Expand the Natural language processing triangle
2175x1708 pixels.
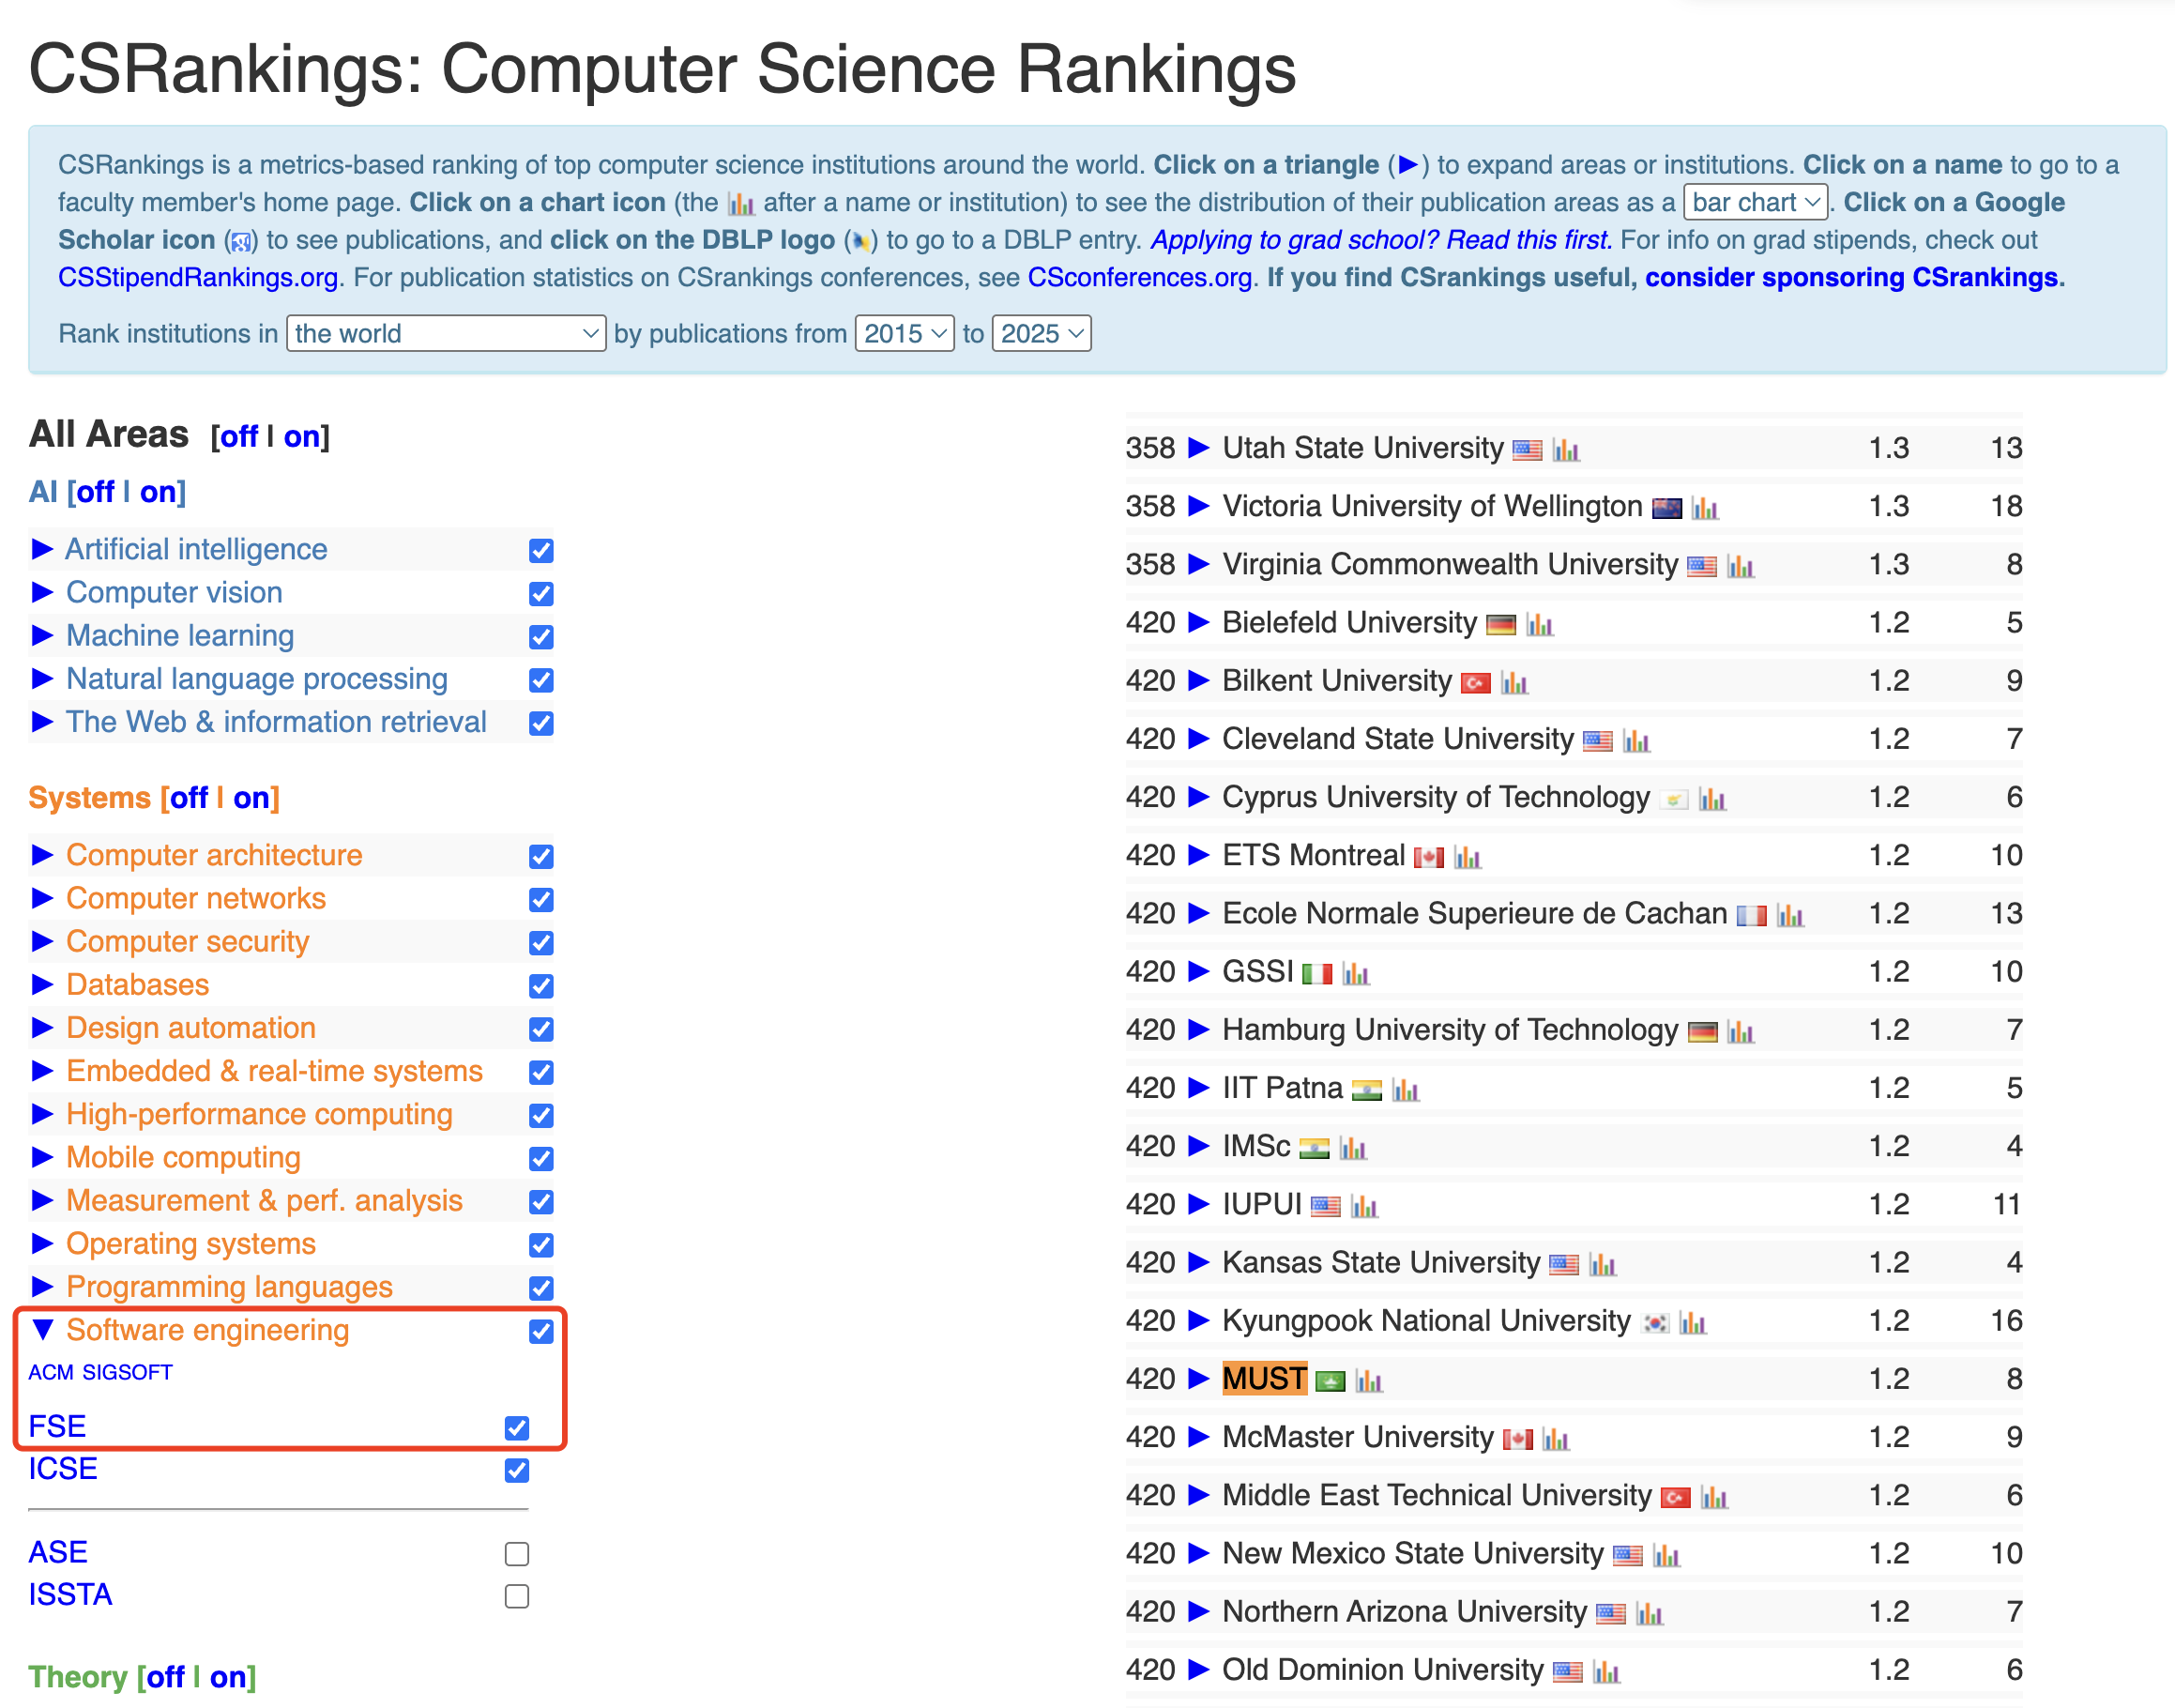click(42, 679)
